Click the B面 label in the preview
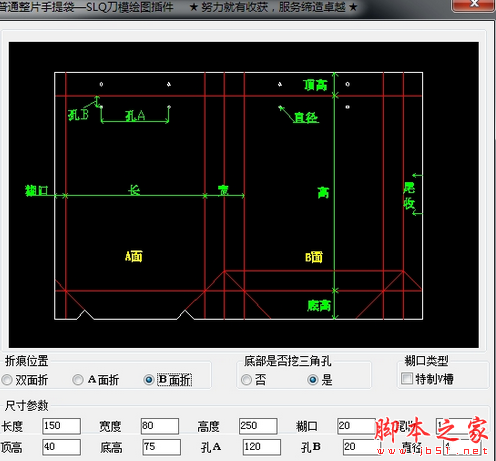496x461 pixels. click(x=314, y=257)
